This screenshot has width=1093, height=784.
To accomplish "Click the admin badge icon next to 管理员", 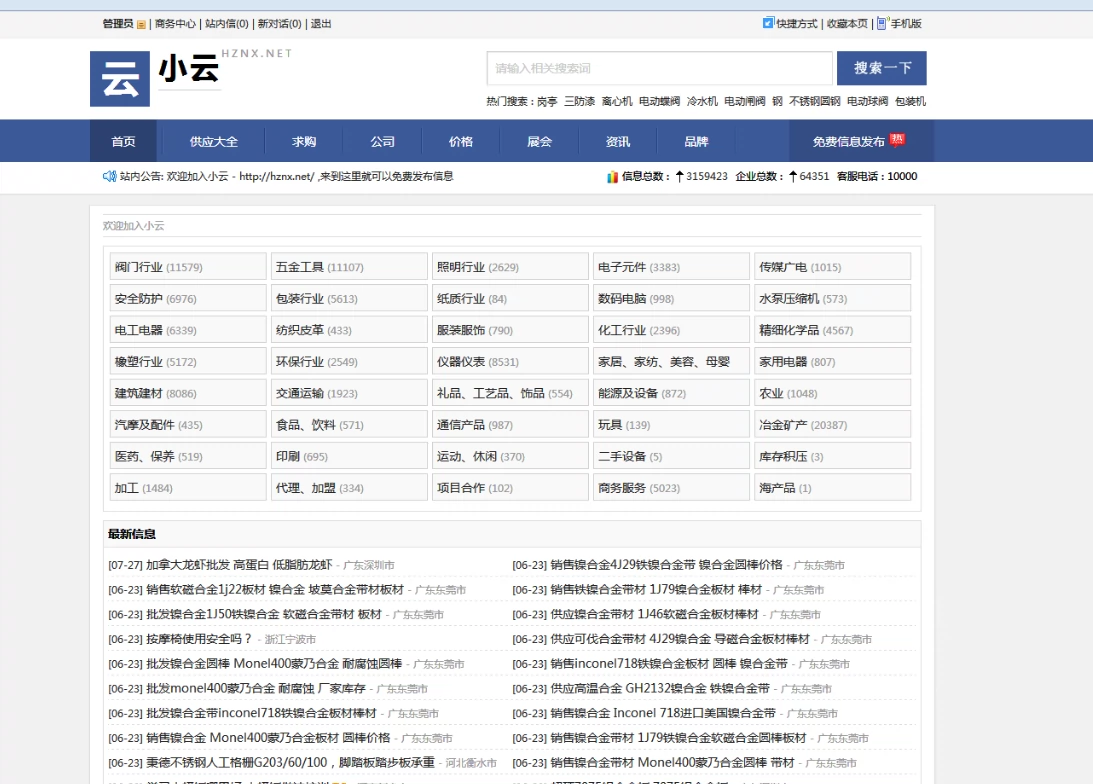I will [142, 24].
